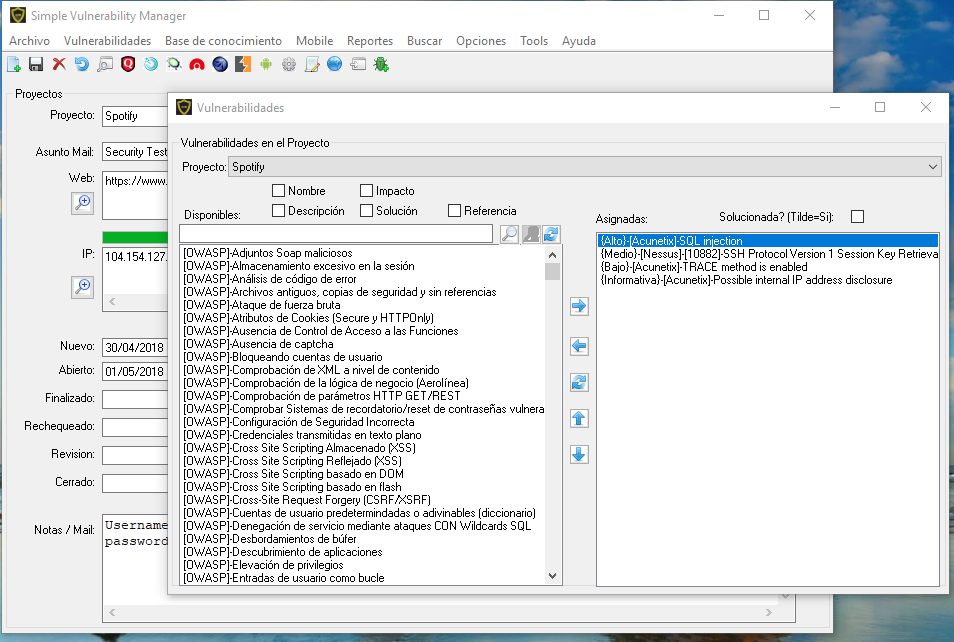Unassign vulnerability with the left arrow button

pyautogui.click(x=579, y=346)
